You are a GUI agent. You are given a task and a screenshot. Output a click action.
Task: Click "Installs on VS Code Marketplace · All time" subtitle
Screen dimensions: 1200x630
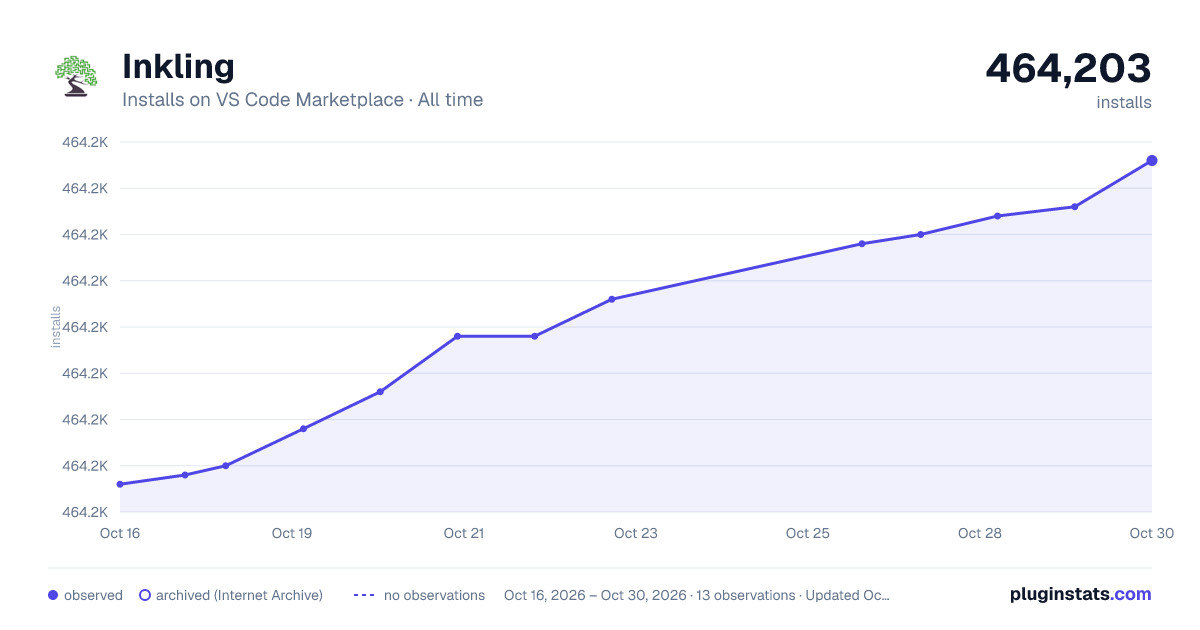(x=302, y=100)
